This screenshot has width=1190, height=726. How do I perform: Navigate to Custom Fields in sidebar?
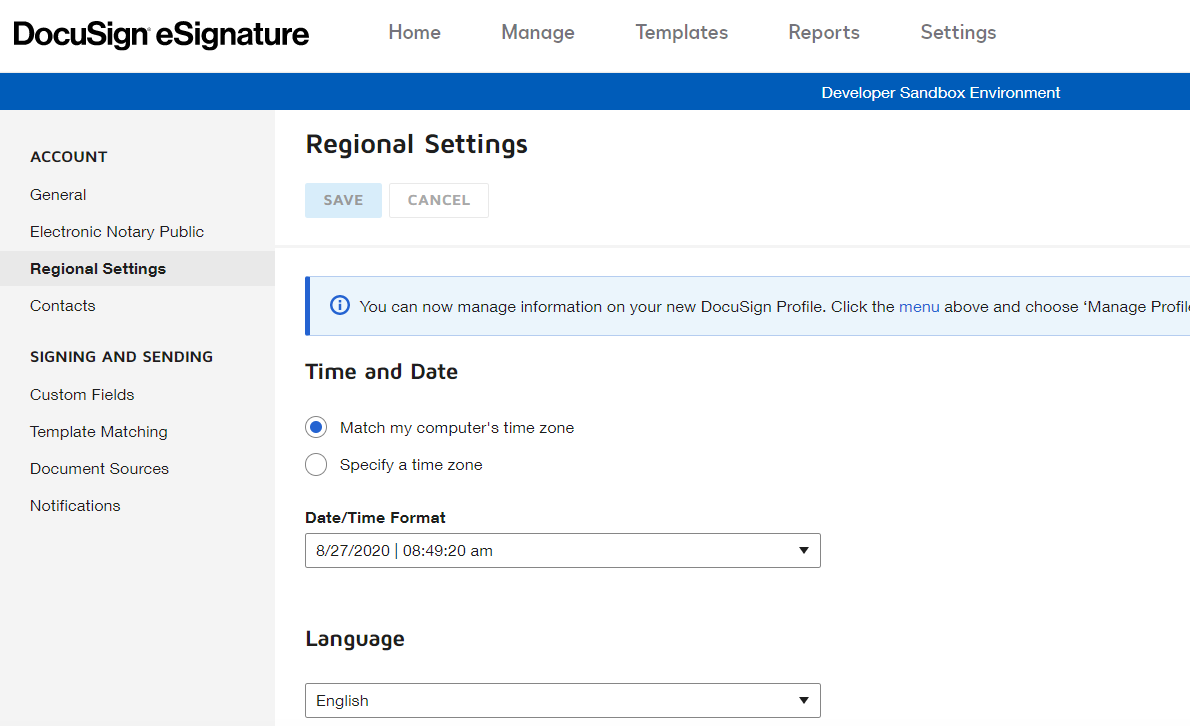[x=82, y=395]
